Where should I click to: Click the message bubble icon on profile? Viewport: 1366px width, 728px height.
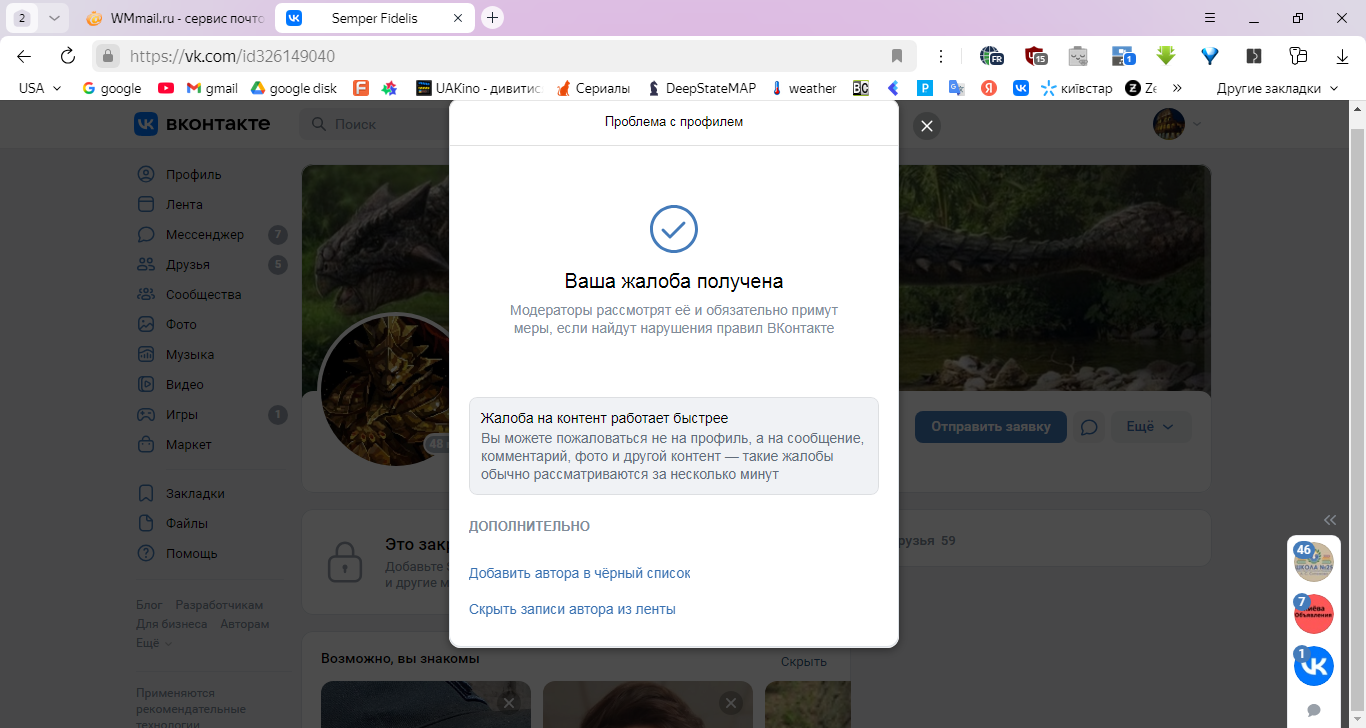tap(1089, 427)
